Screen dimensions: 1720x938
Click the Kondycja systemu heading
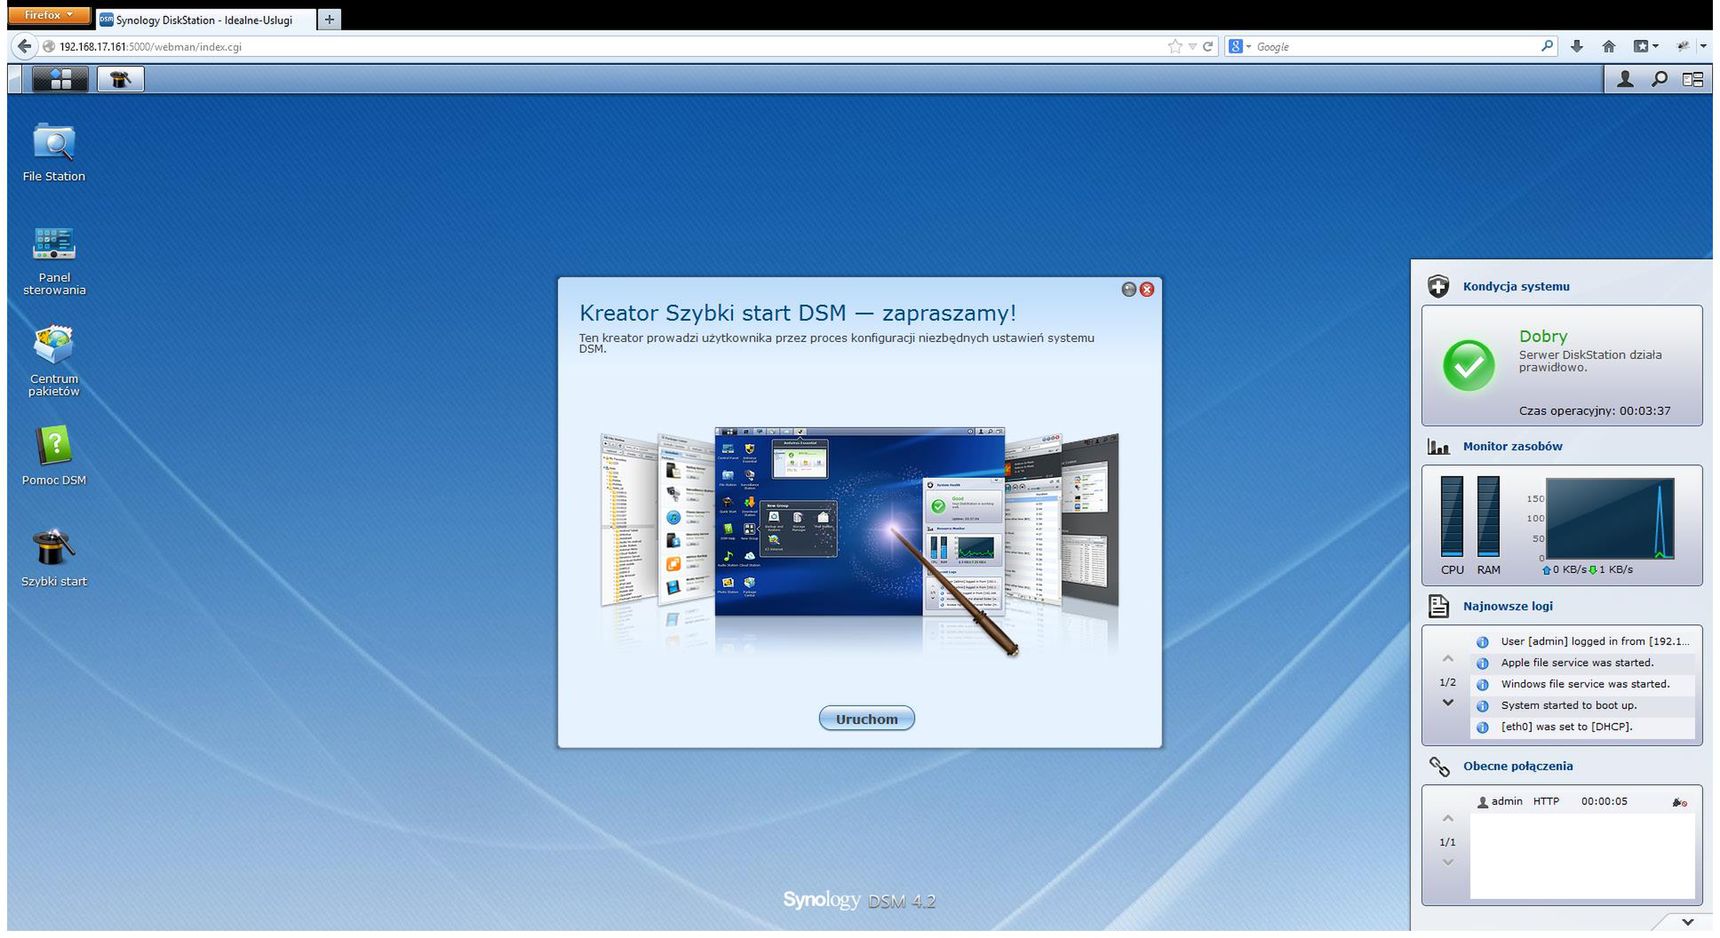pos(1516,287)
